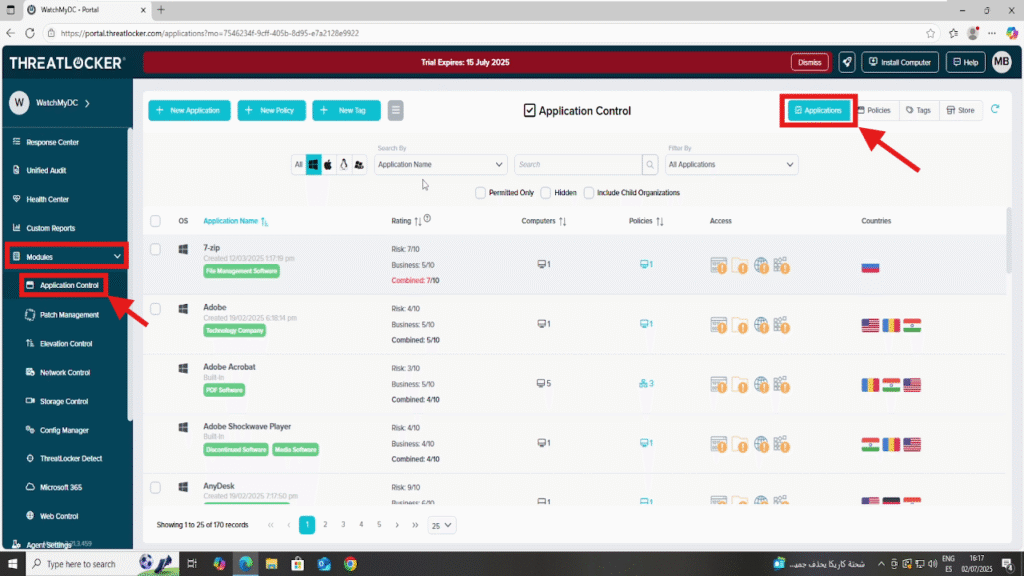Click the Rating info icon
Viewport: 1024px width, 576px height.
(427, 219)
